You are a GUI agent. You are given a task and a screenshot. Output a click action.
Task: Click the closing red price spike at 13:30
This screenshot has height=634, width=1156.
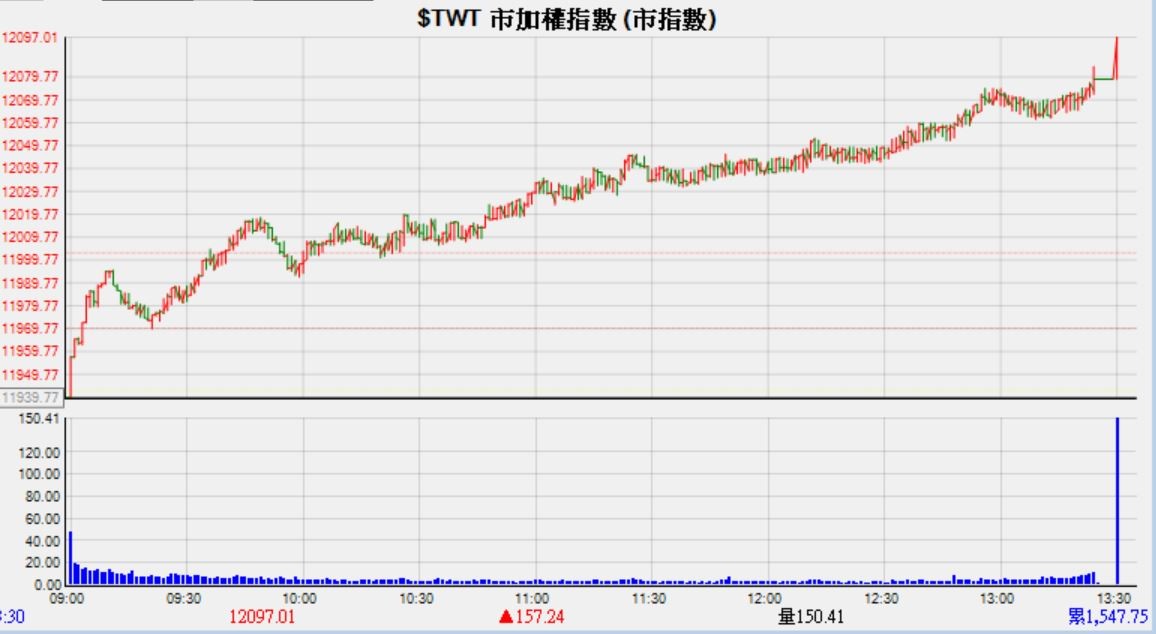click(1116, 55)
